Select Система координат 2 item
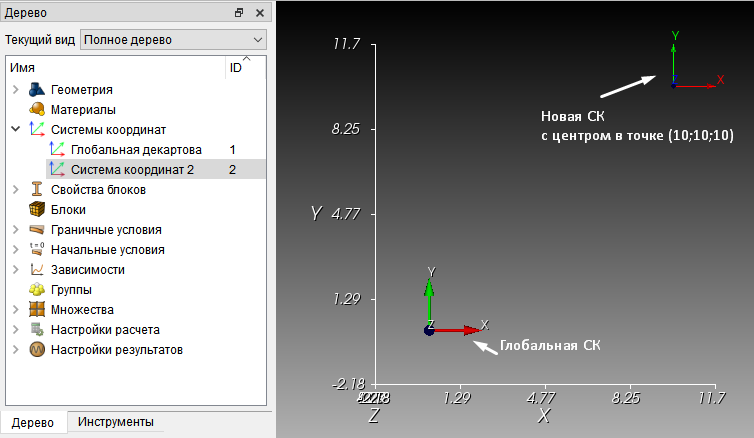 pos(132,170)
